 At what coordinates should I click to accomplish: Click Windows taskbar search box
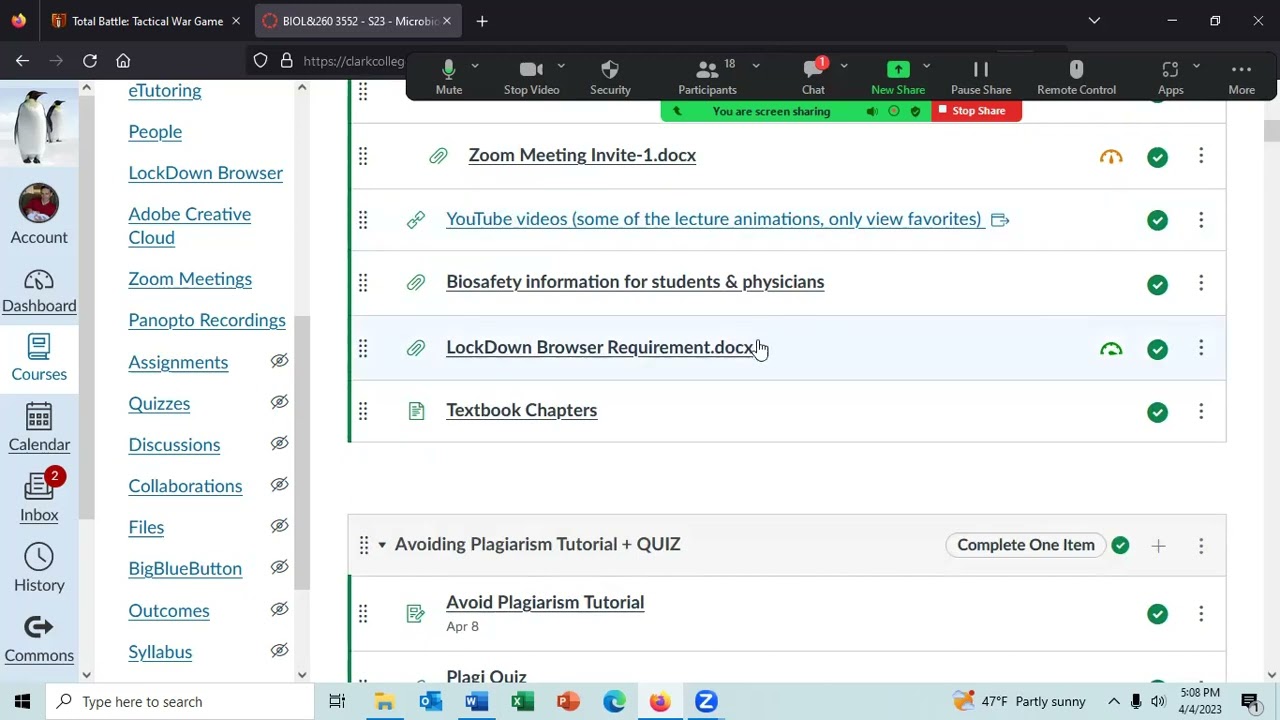pos(183,702)
